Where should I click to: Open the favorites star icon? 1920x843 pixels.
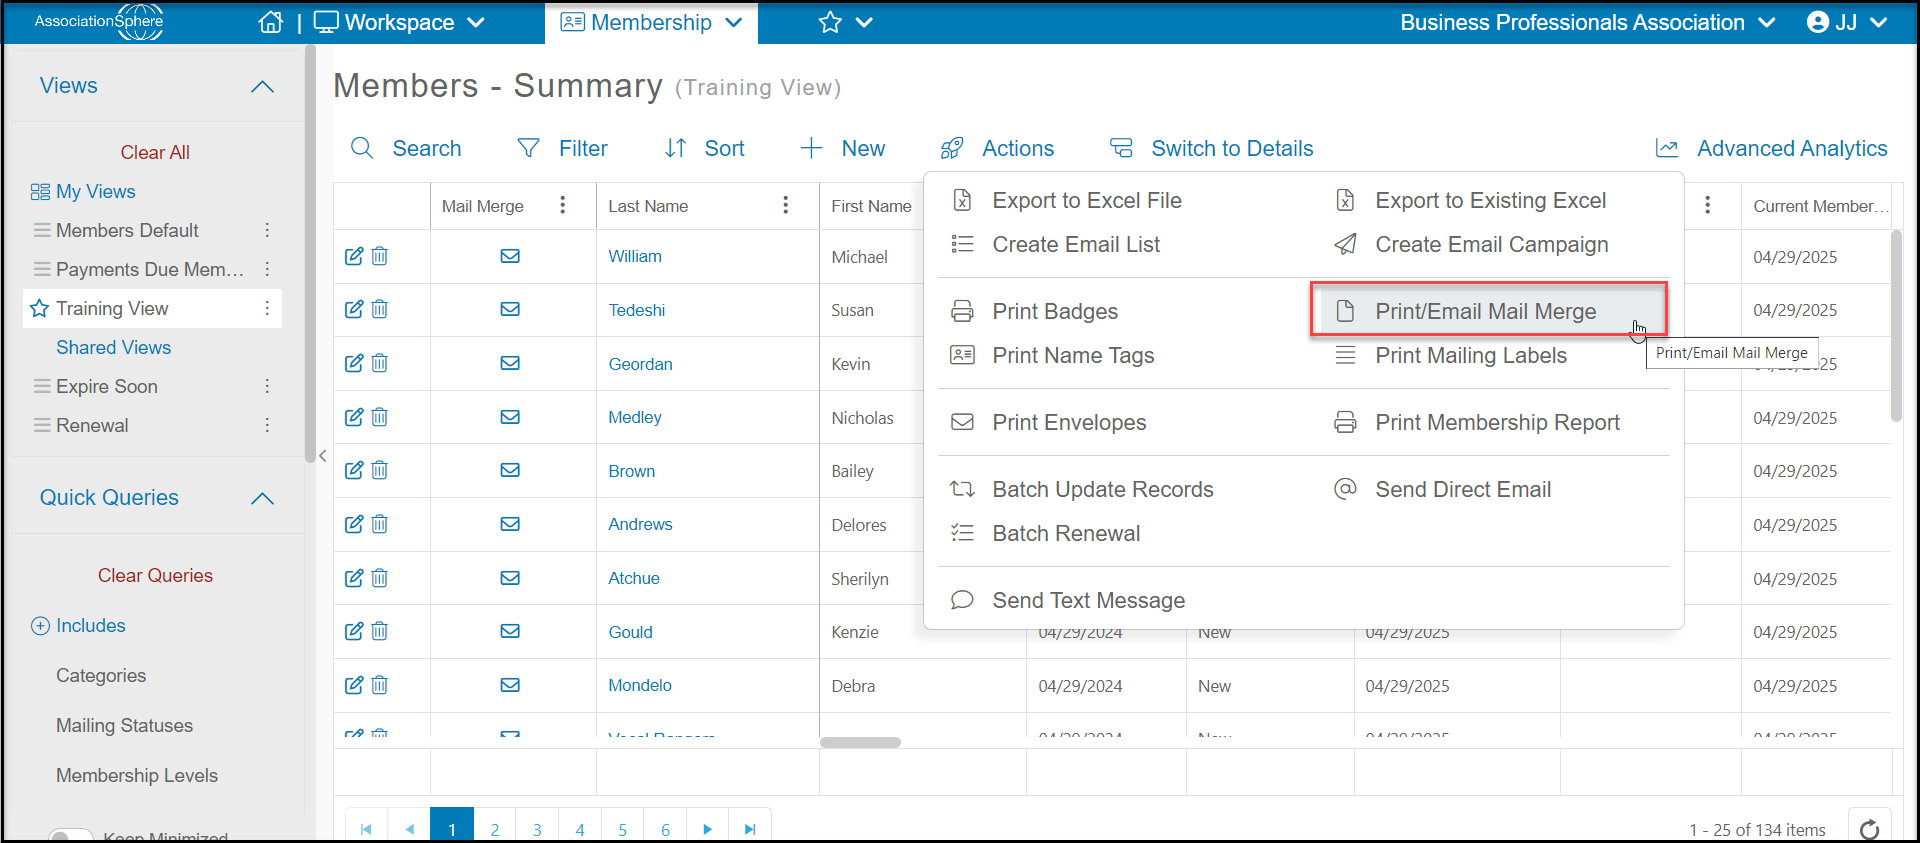pyautogui.click(x=830, y=22)
